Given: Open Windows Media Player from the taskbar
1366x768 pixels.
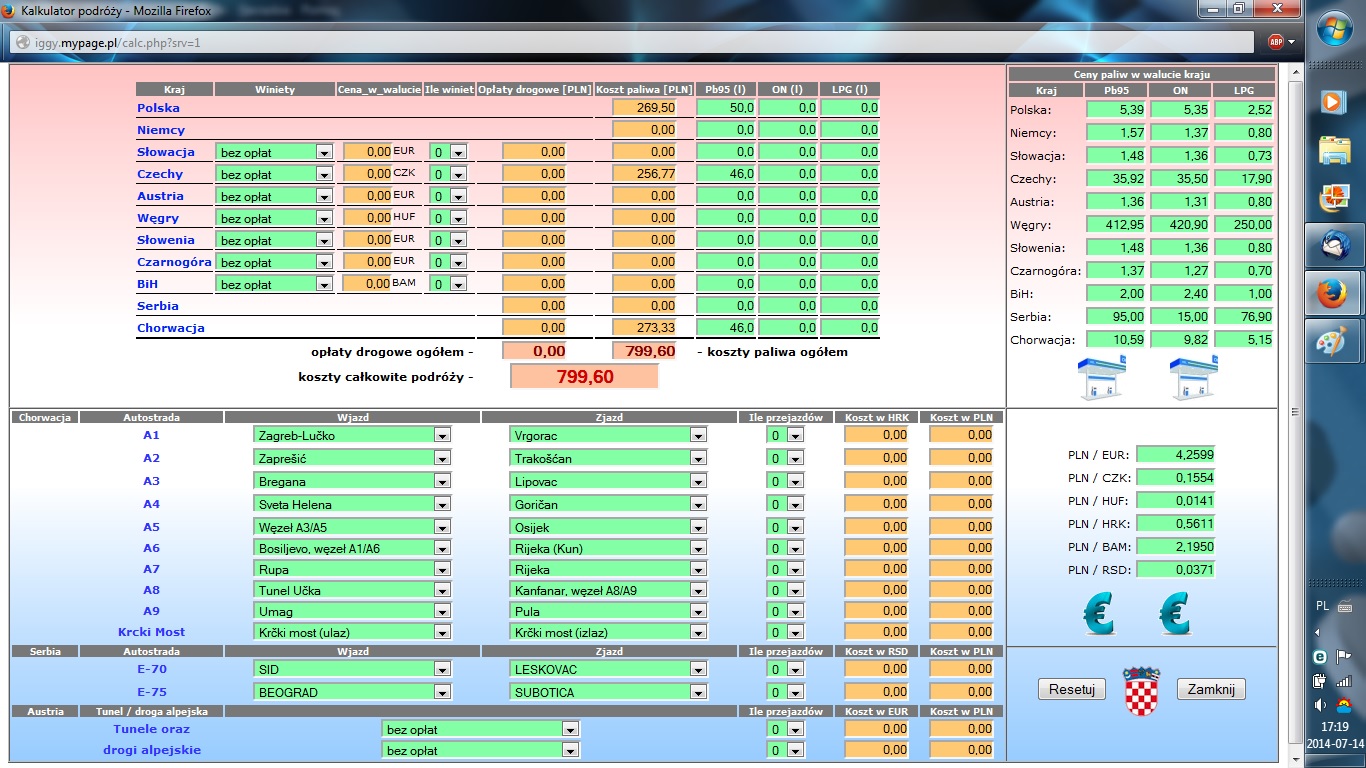Looking at the screenshot, I should [x=1334, y=101].
